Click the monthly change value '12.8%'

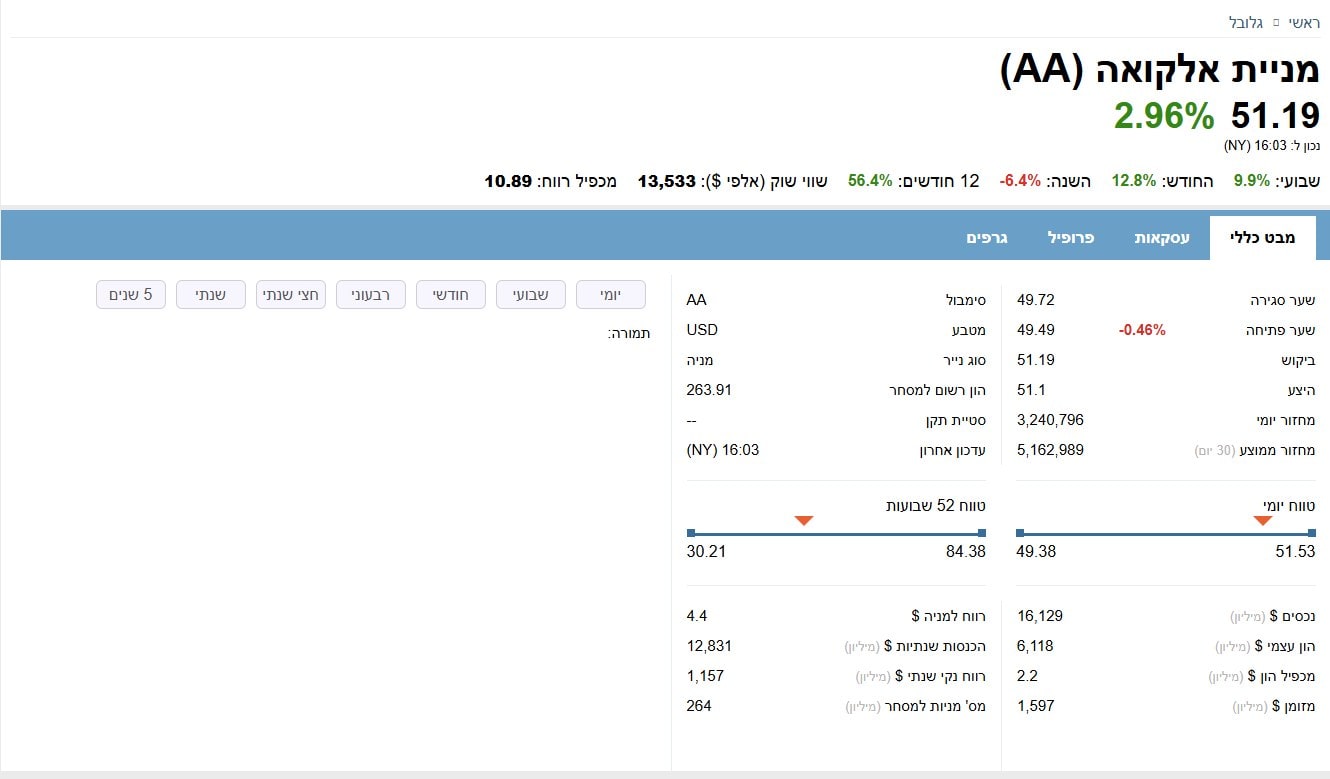click(x=1134, y=181)
